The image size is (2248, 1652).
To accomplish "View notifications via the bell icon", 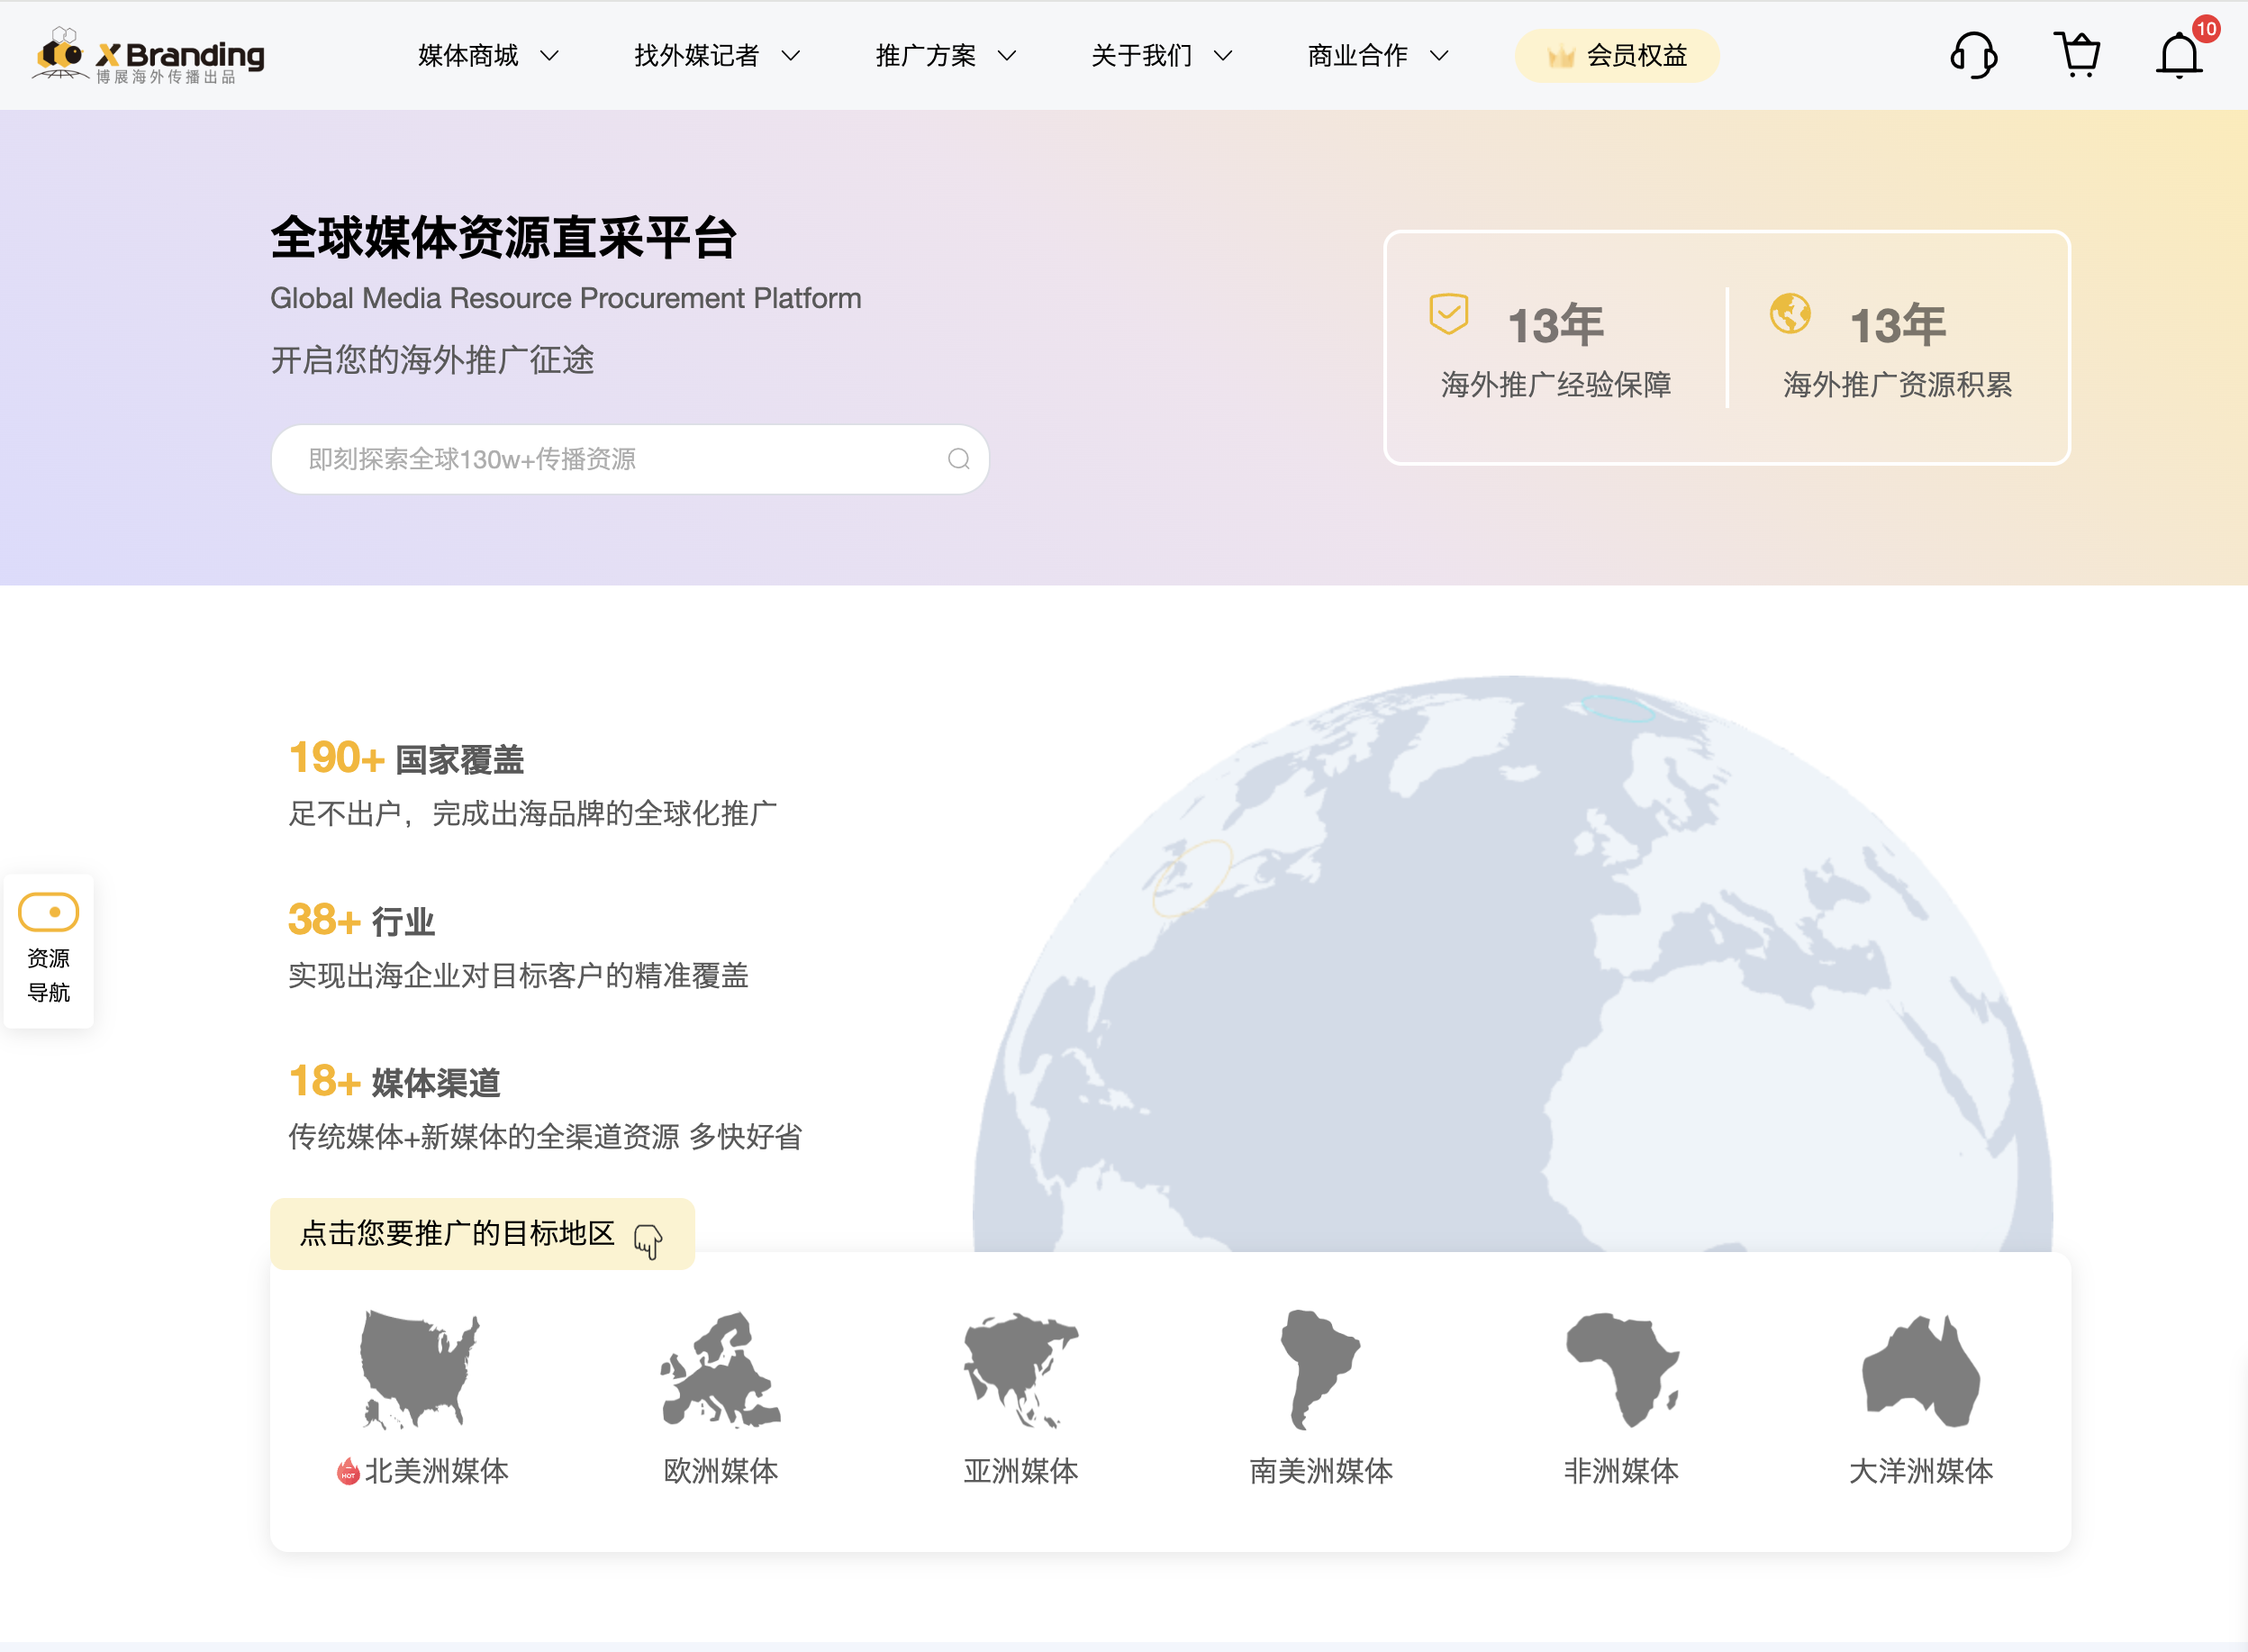I will click(x=2179, y=55).
